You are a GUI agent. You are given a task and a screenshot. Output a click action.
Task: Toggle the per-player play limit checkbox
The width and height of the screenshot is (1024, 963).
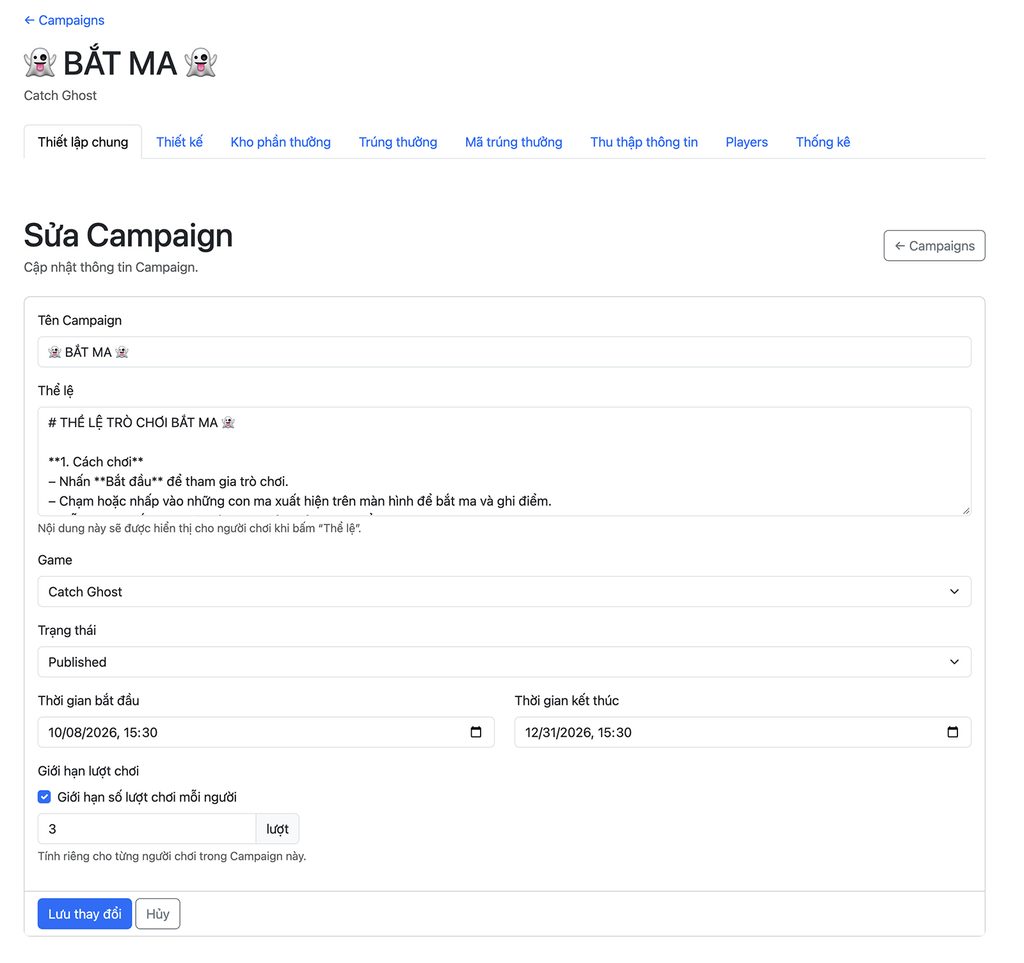pyautogui.click(x=44, y=797)
